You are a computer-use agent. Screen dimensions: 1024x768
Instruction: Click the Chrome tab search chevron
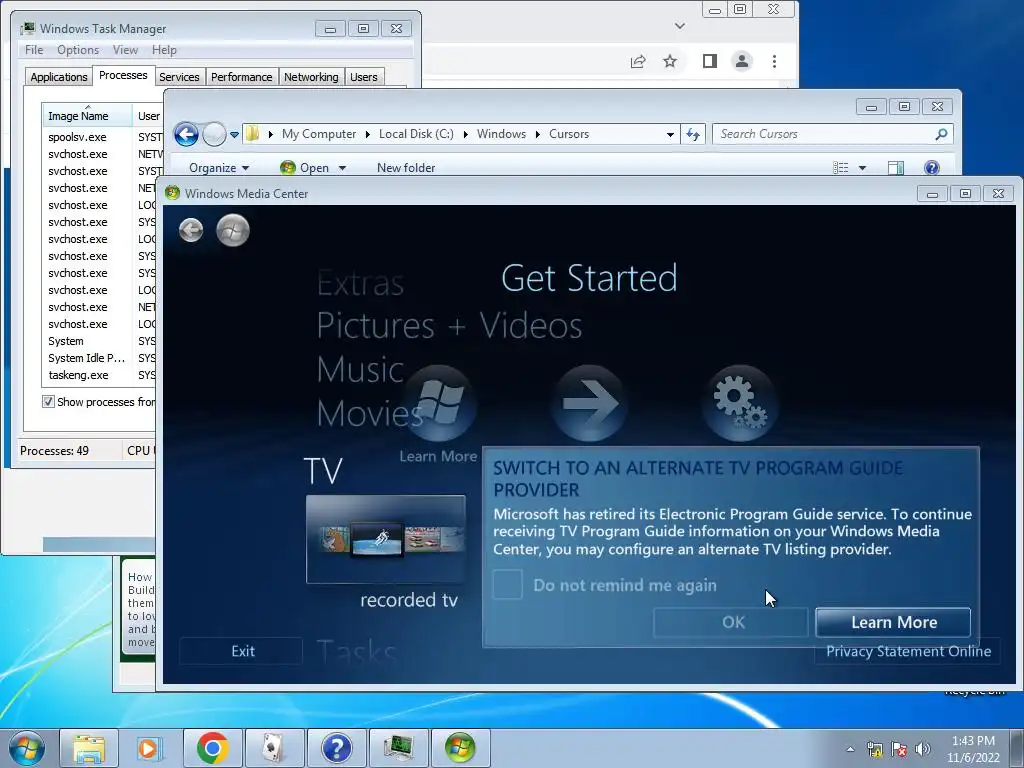point(680,26)
